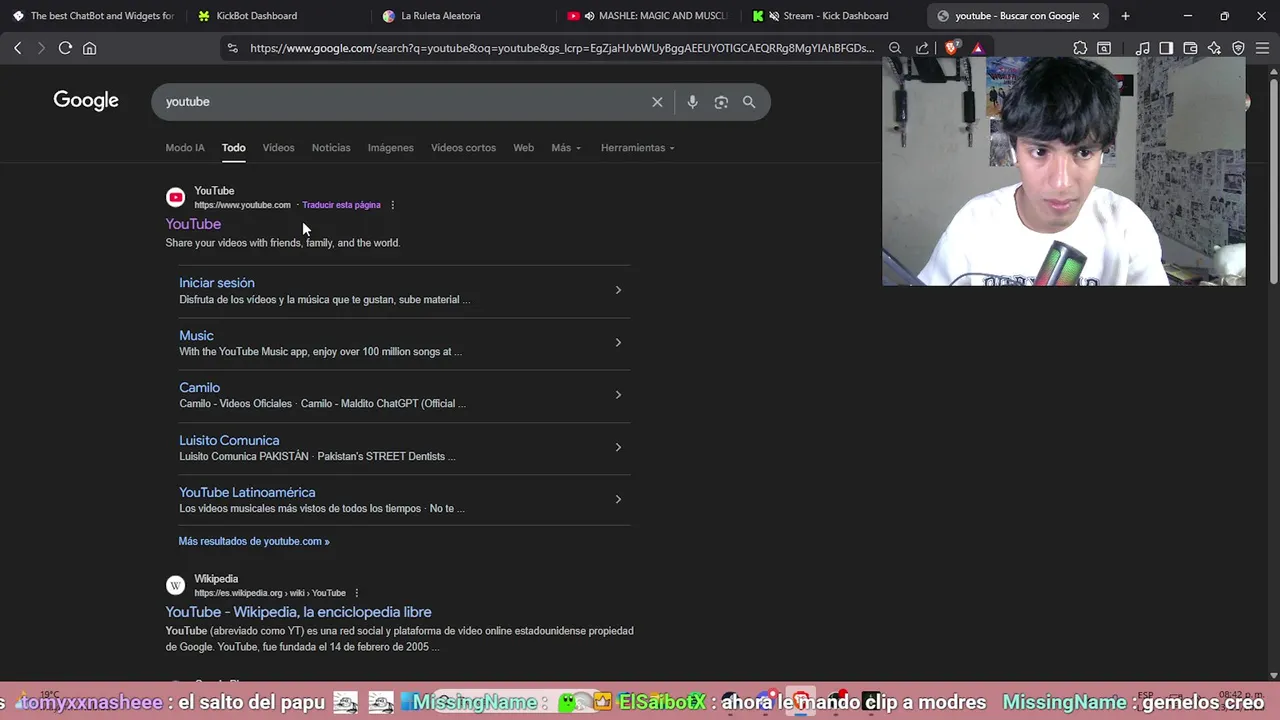Open YouTube - Wikipedia, la enciclopedia libre
Viewport: 1280px width, 720px height.
299,612
